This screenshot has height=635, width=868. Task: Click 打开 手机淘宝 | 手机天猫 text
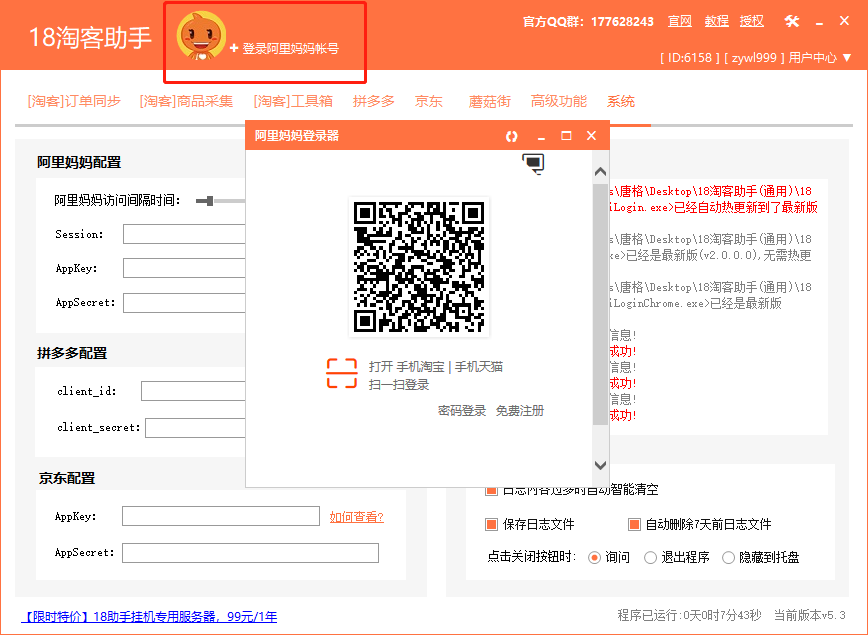tap(436, 366)
